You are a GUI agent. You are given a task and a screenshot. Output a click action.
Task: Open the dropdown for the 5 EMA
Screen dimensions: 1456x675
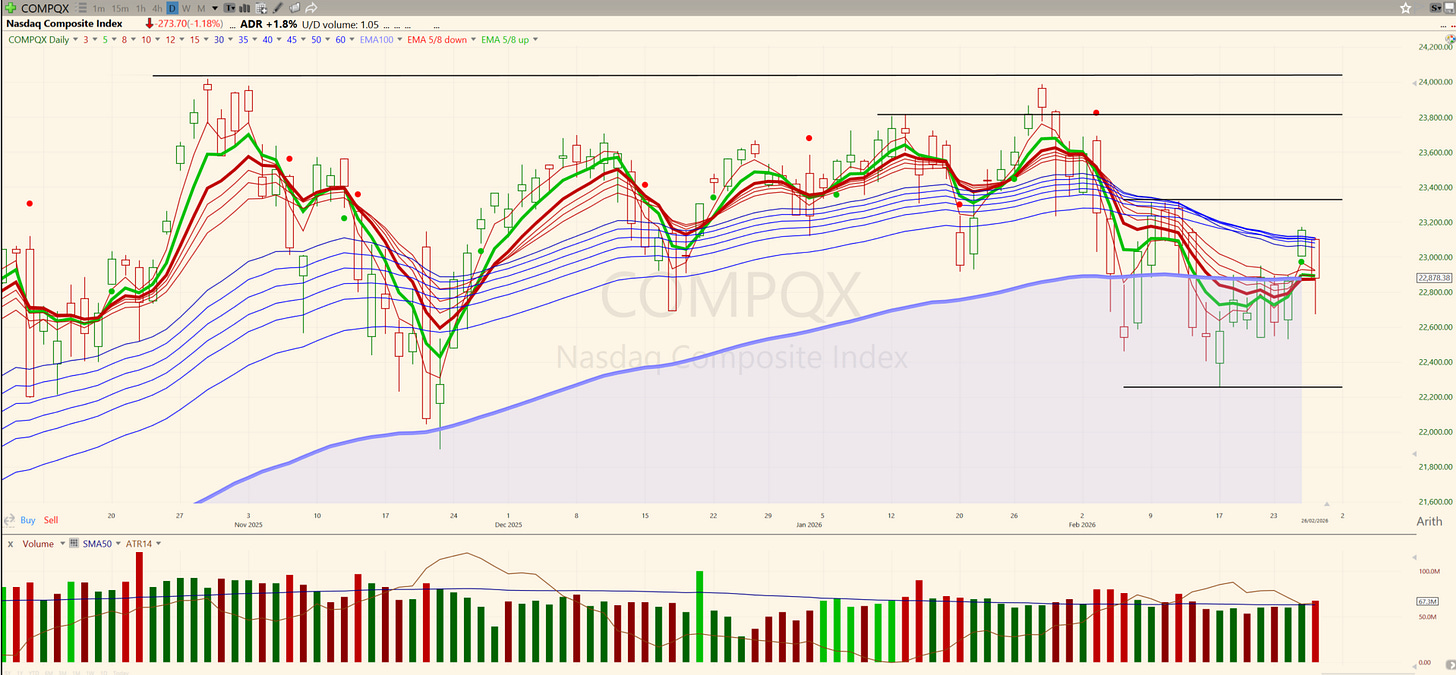(x=114, y=39)
